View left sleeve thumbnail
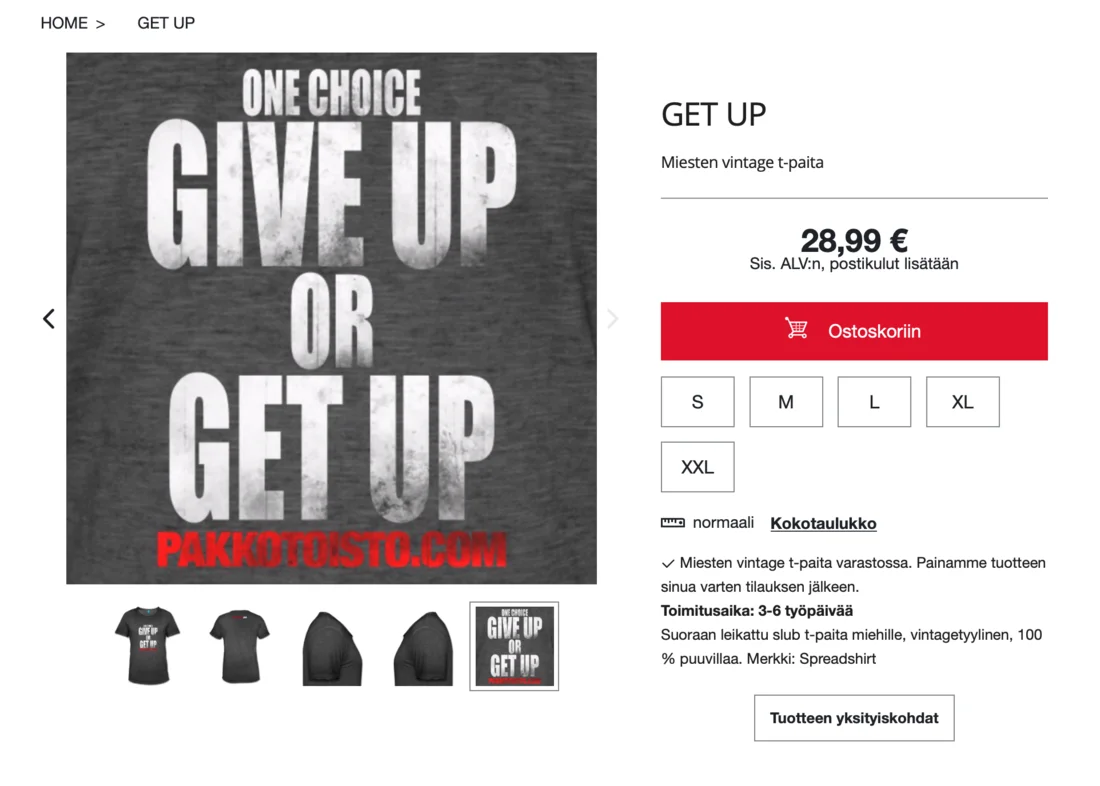This screenshot has height=786, width=1100. click(423, 648)
